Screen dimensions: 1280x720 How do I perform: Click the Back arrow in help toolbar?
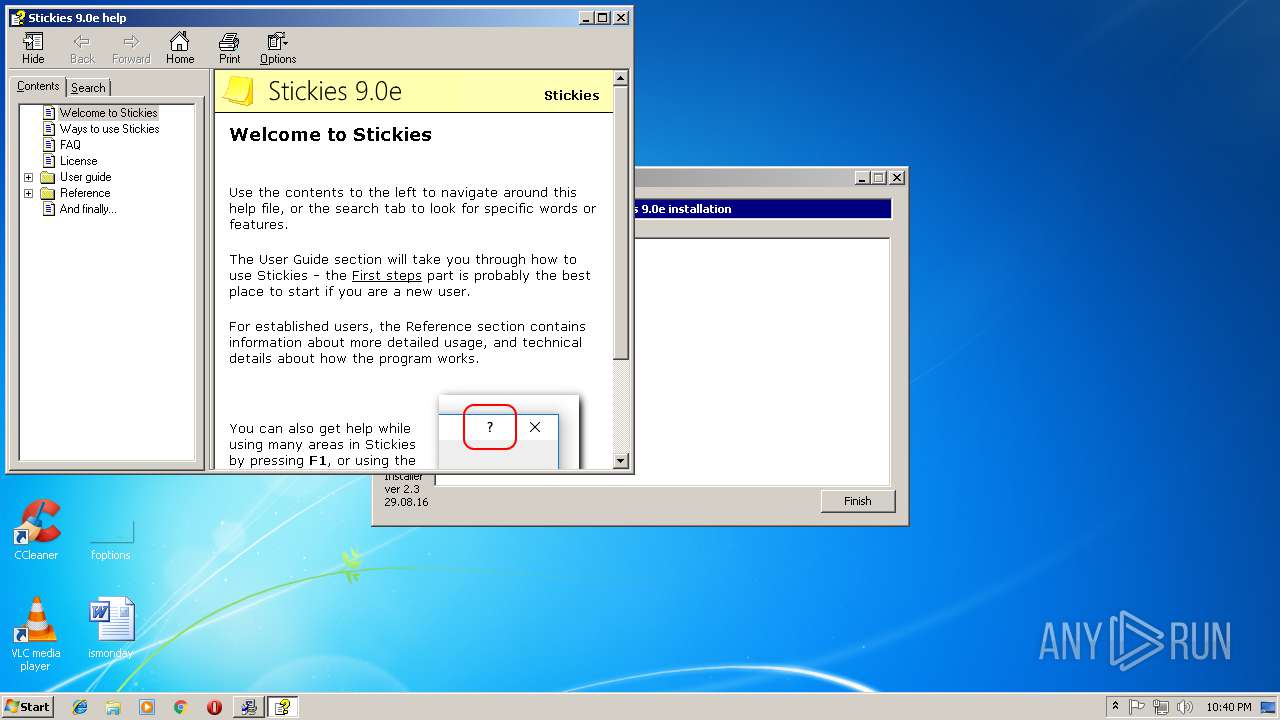[x=82, y=48]
